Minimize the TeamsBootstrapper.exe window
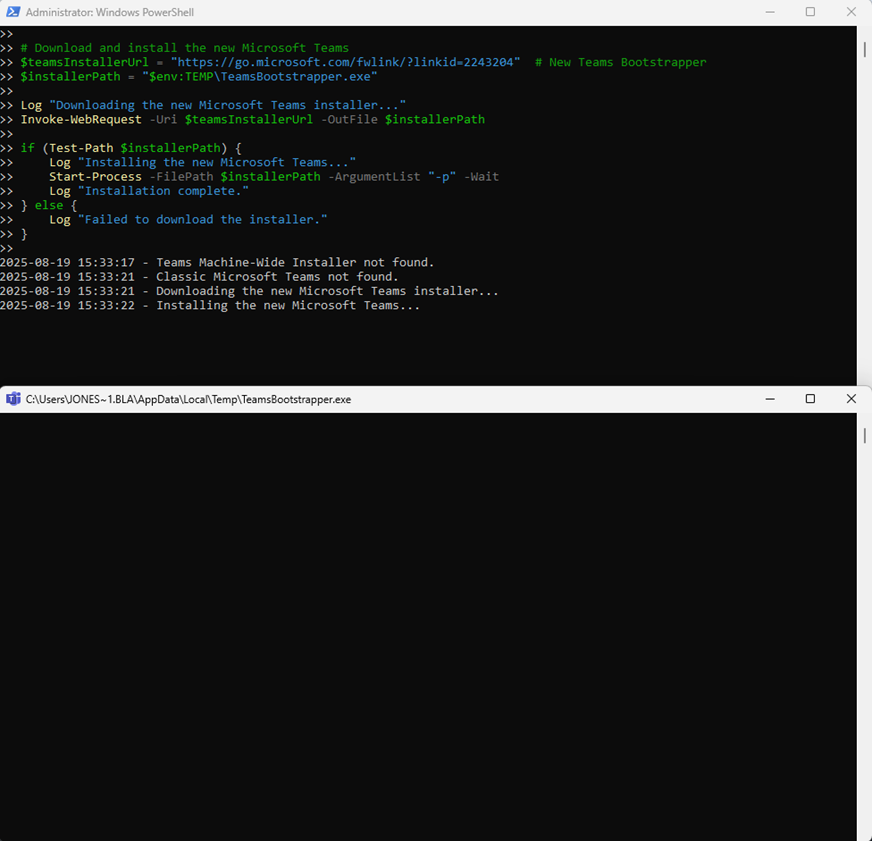Image resolution: width=872 pixels, height=841 pixels. (x=769, y=398)
